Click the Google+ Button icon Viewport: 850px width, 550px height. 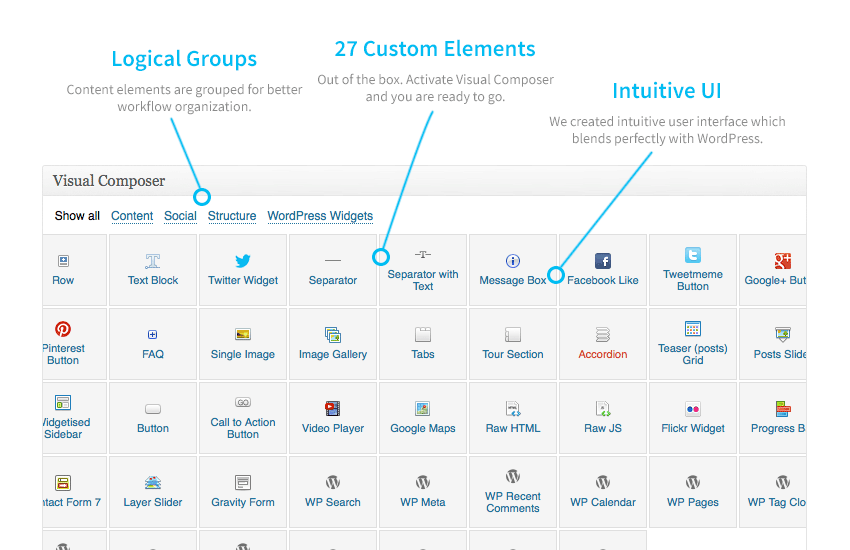tap(783, 261)
